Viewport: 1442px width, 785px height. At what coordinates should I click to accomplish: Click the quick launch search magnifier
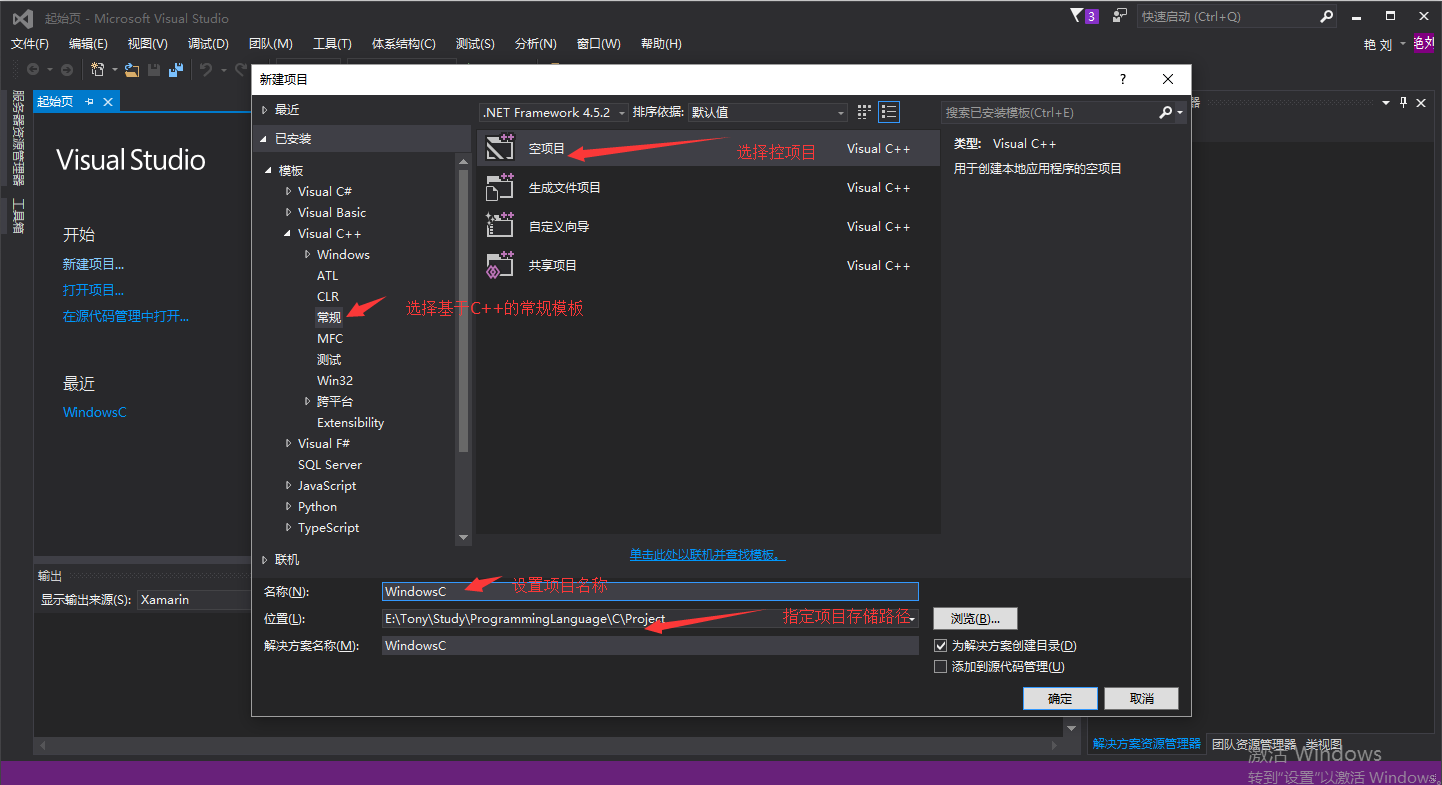pos(1326,16)
